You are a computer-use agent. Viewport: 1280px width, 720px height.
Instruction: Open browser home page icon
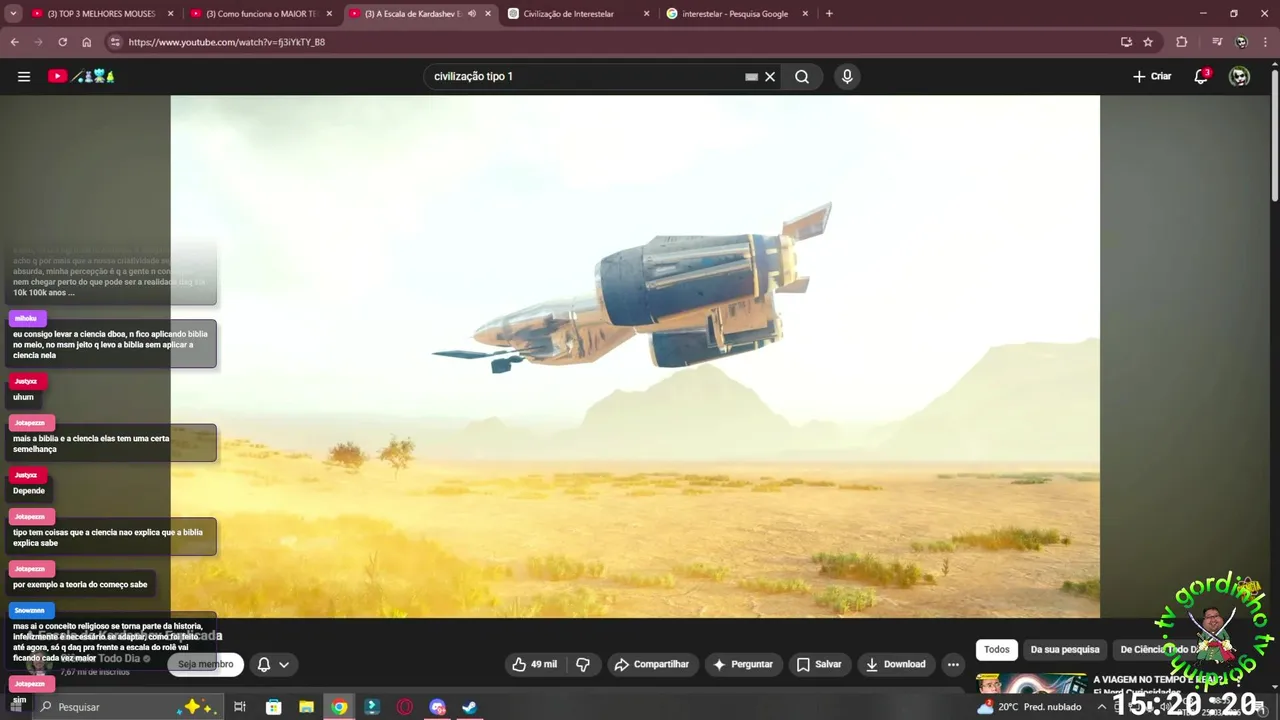pos(87,42)
